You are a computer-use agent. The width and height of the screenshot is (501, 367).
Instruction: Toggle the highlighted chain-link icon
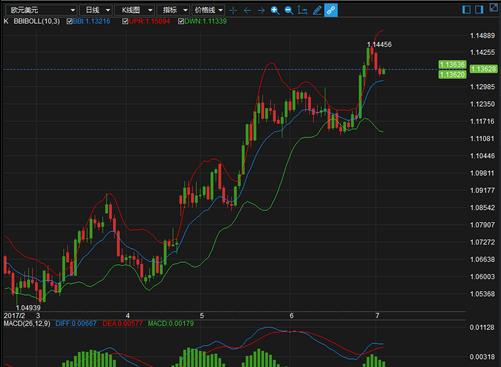[331, 10]
